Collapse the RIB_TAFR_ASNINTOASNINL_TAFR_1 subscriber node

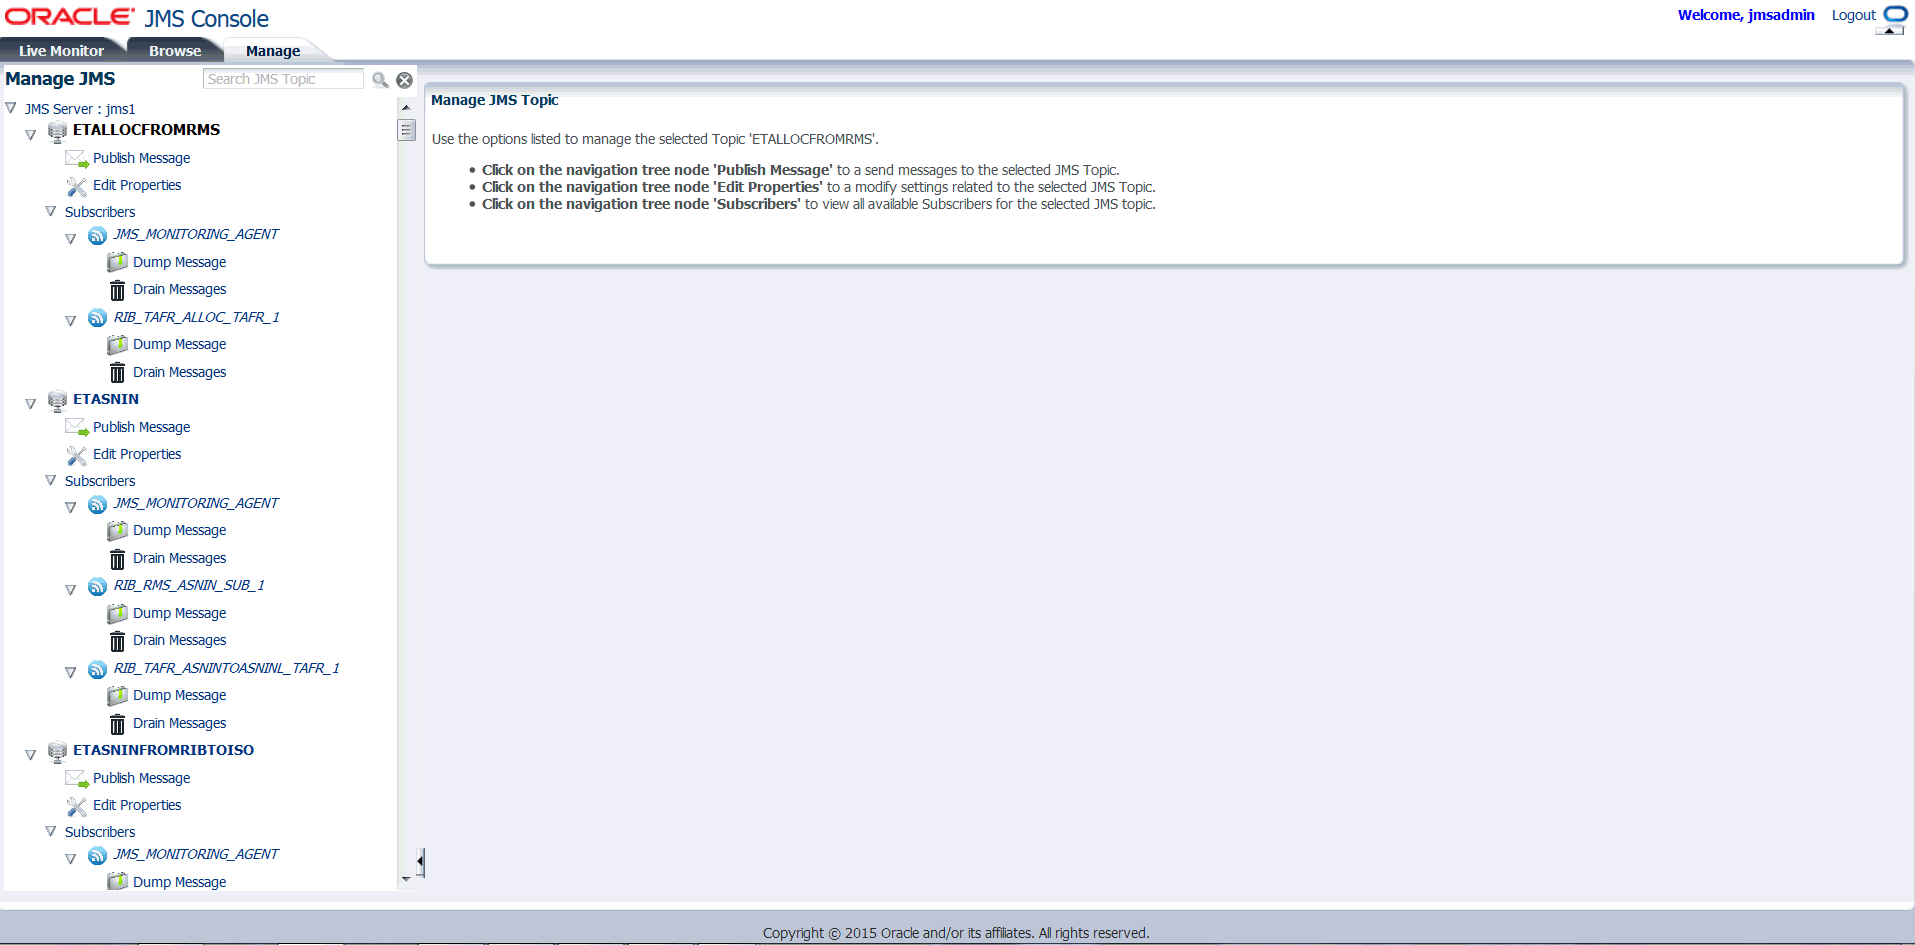(71, 672)
